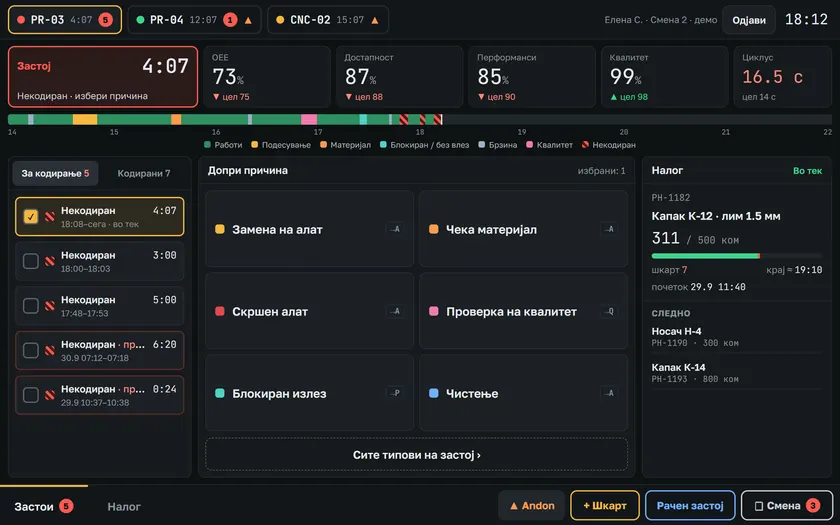
Task: Click the A tag on Скршен алат
Action: tap(395, 311)
